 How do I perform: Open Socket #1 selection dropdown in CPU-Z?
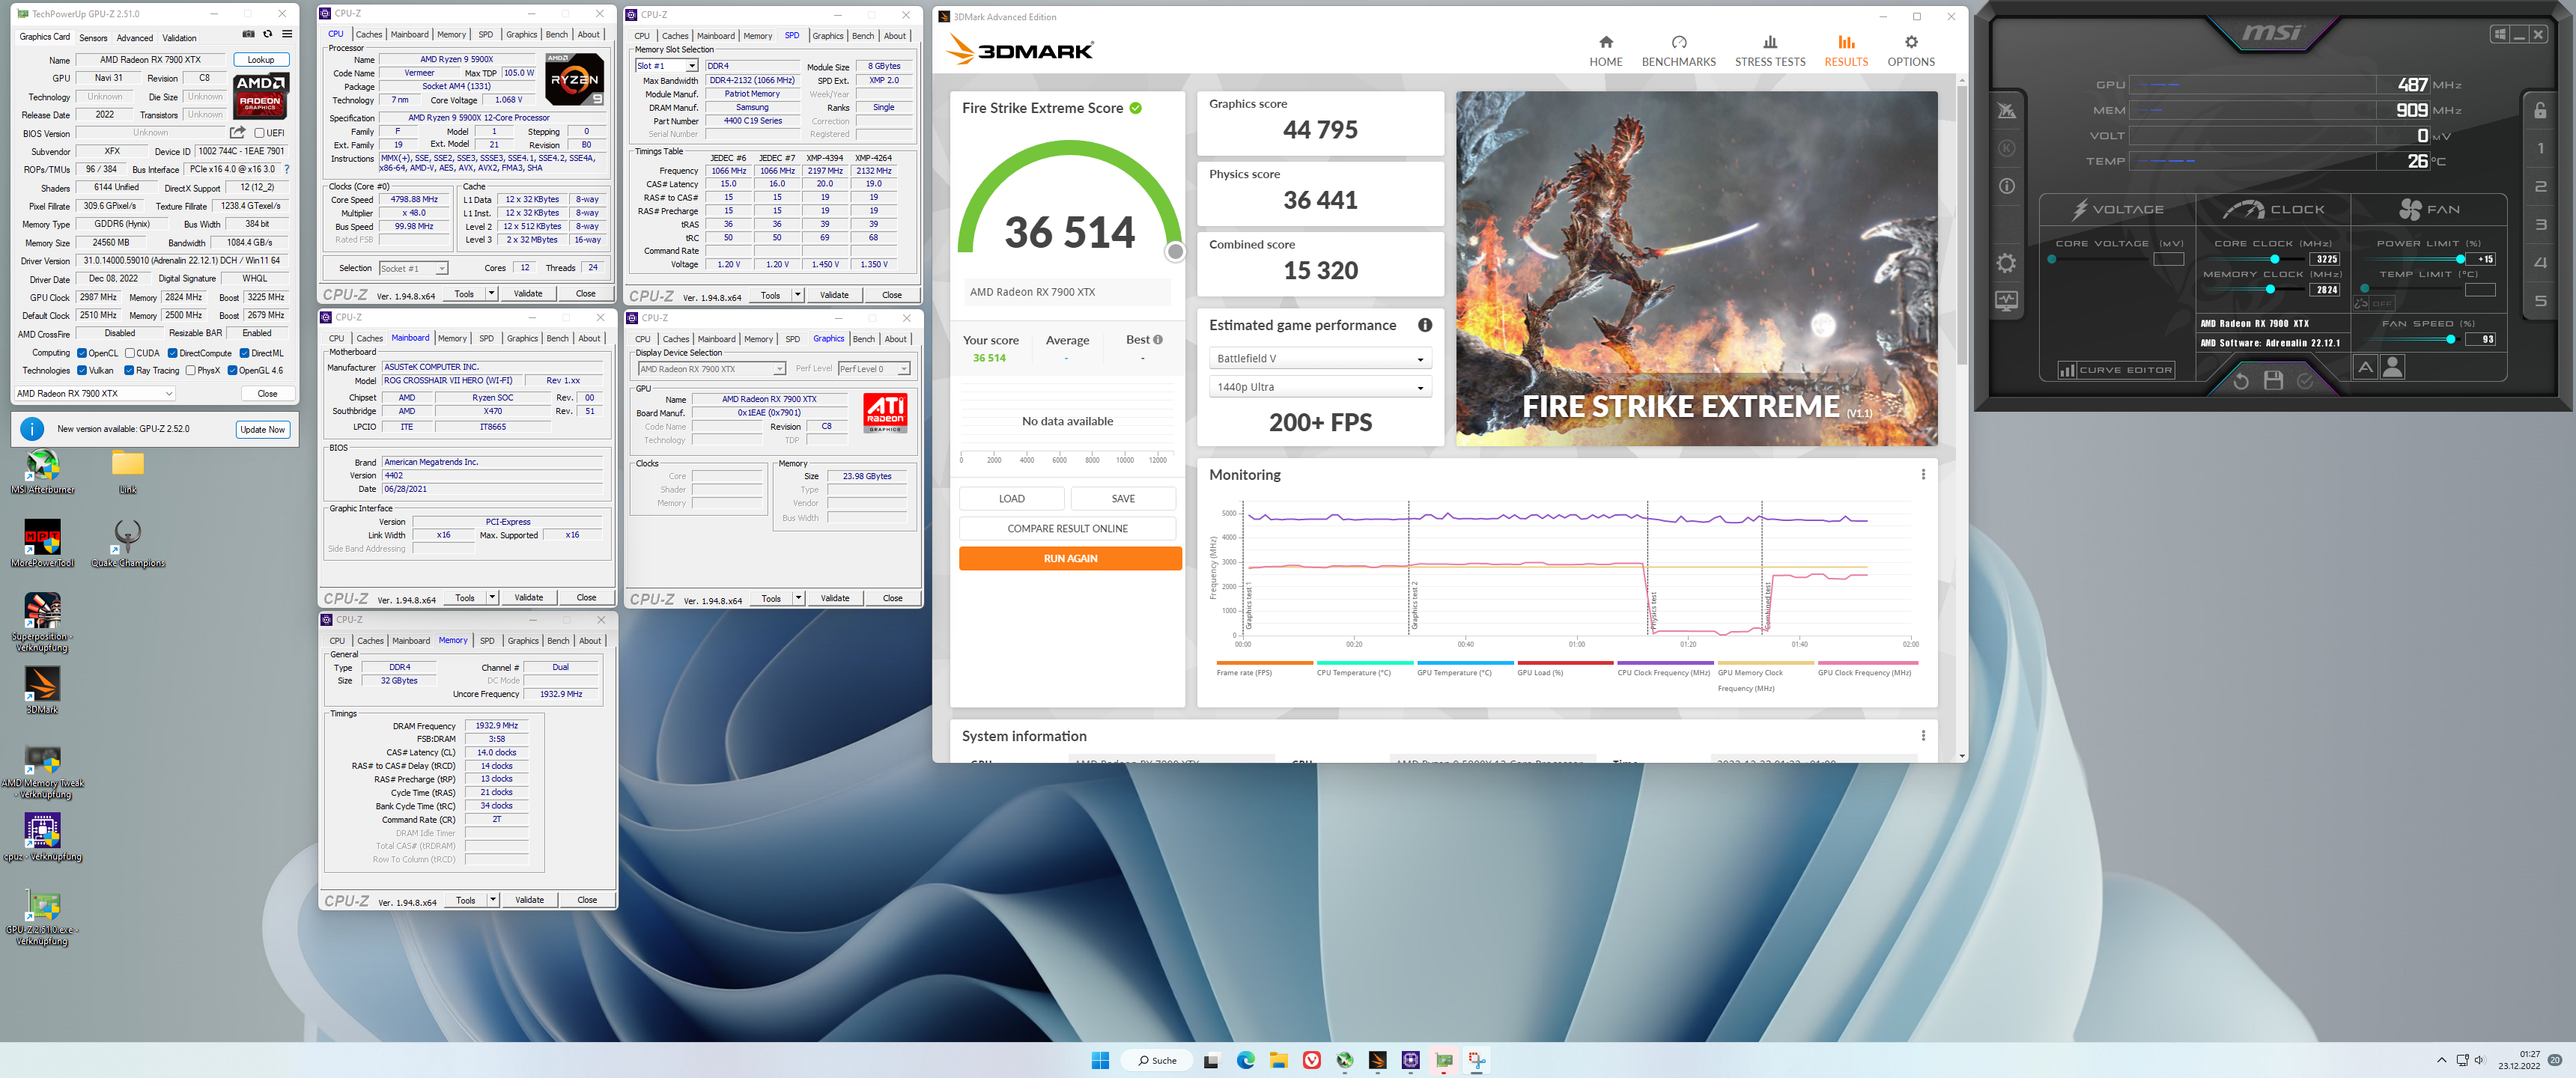tap(413, 268)
